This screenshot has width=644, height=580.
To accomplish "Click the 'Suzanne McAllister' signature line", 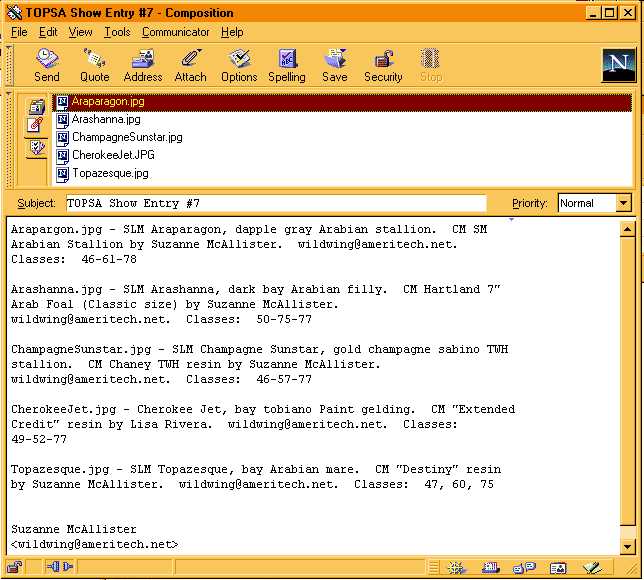I will click(74, 529).
